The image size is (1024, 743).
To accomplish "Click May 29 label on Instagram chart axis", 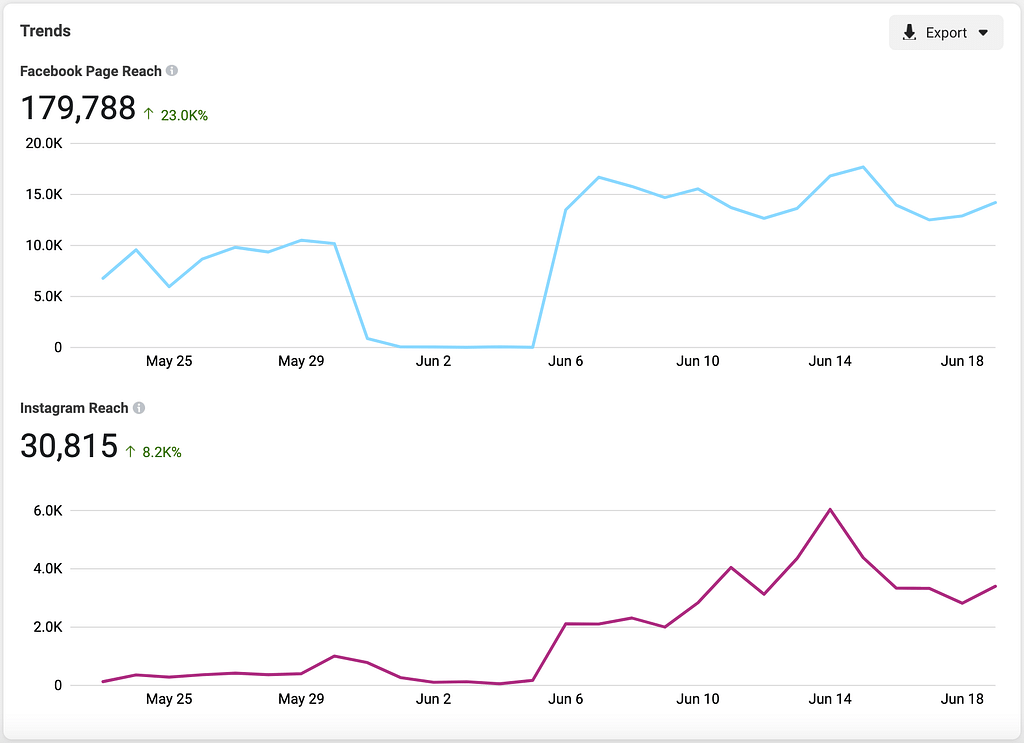I will tap(301, 699).
